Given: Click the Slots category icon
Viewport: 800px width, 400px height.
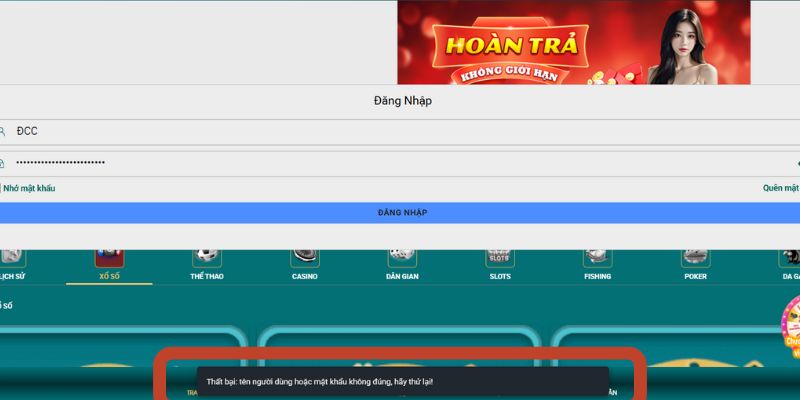Looking at the screenshot, I should pyautogui.click(x=500, y=258).
